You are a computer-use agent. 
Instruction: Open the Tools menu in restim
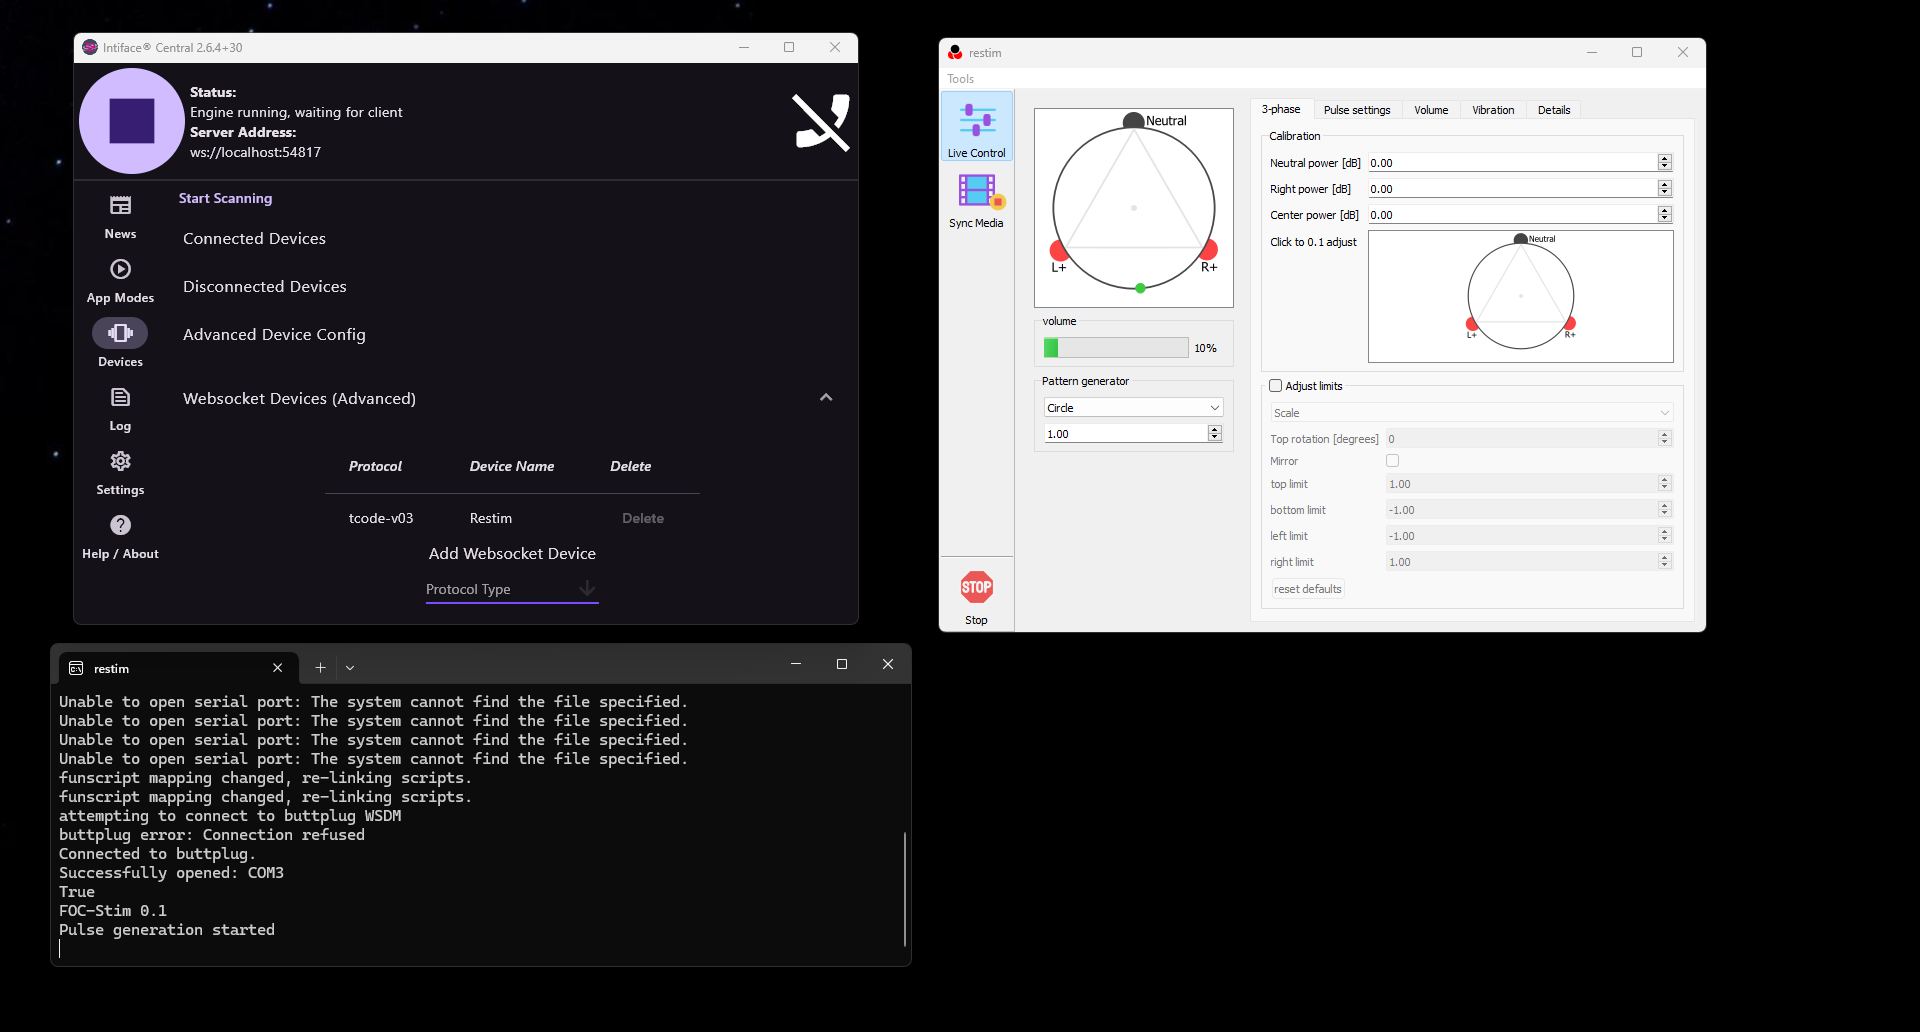[x=960, y=79]
